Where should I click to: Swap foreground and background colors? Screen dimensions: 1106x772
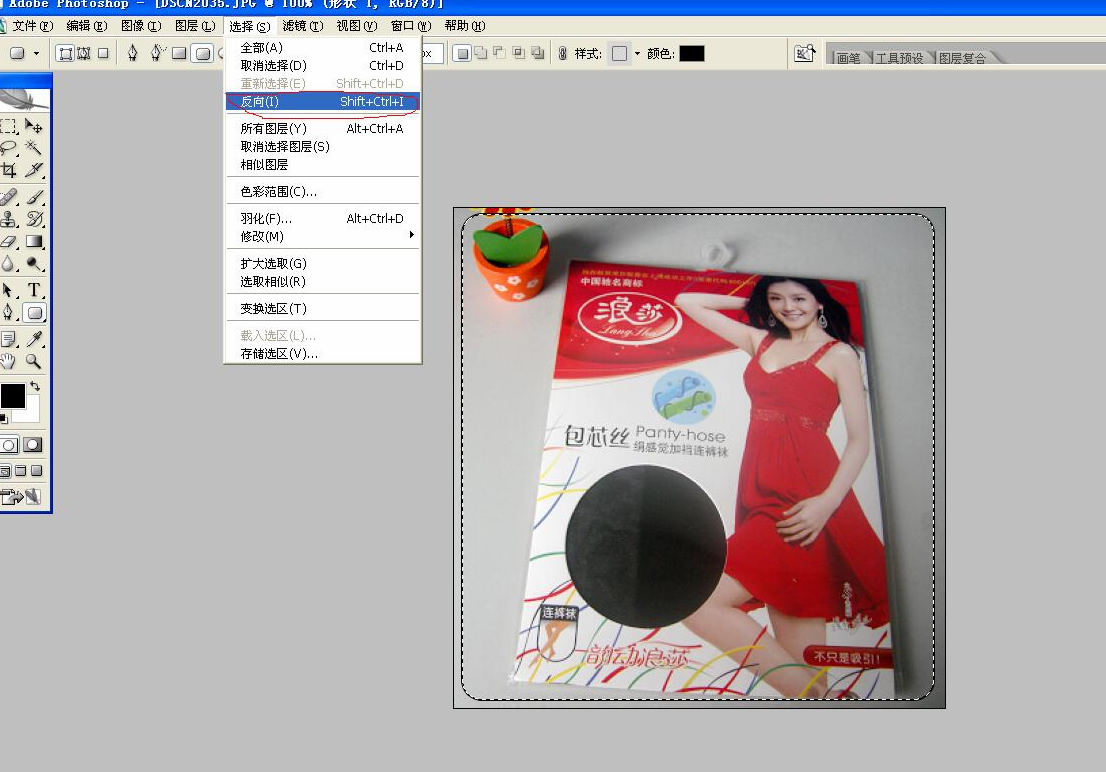click(35, 387)
